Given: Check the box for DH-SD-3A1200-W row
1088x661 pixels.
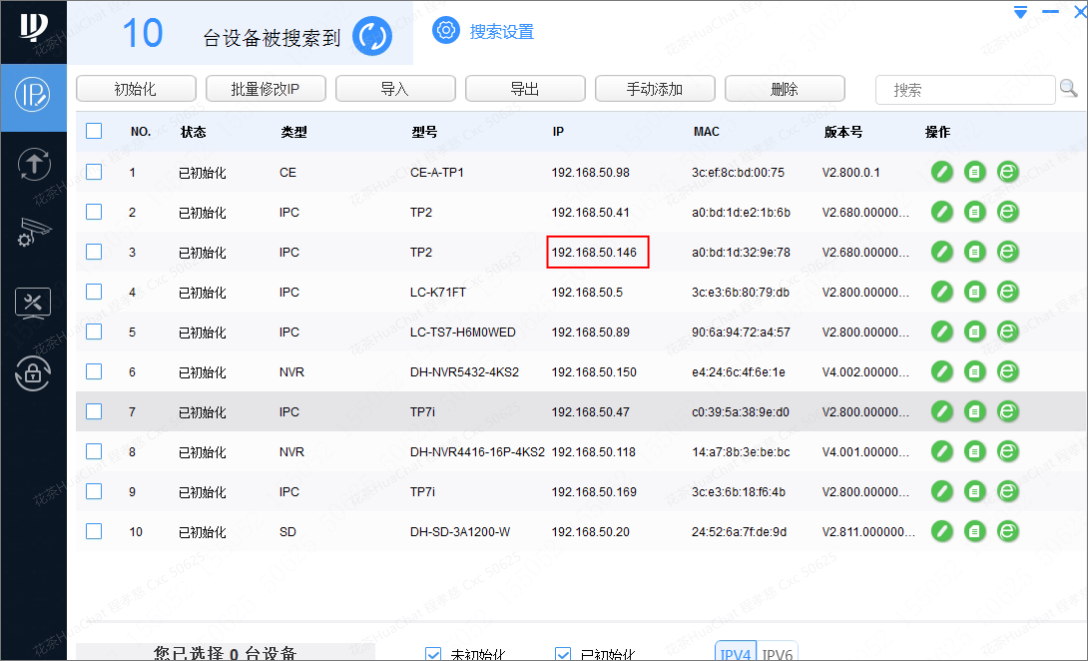Looking at the screenshot, I should pos(94,531).
